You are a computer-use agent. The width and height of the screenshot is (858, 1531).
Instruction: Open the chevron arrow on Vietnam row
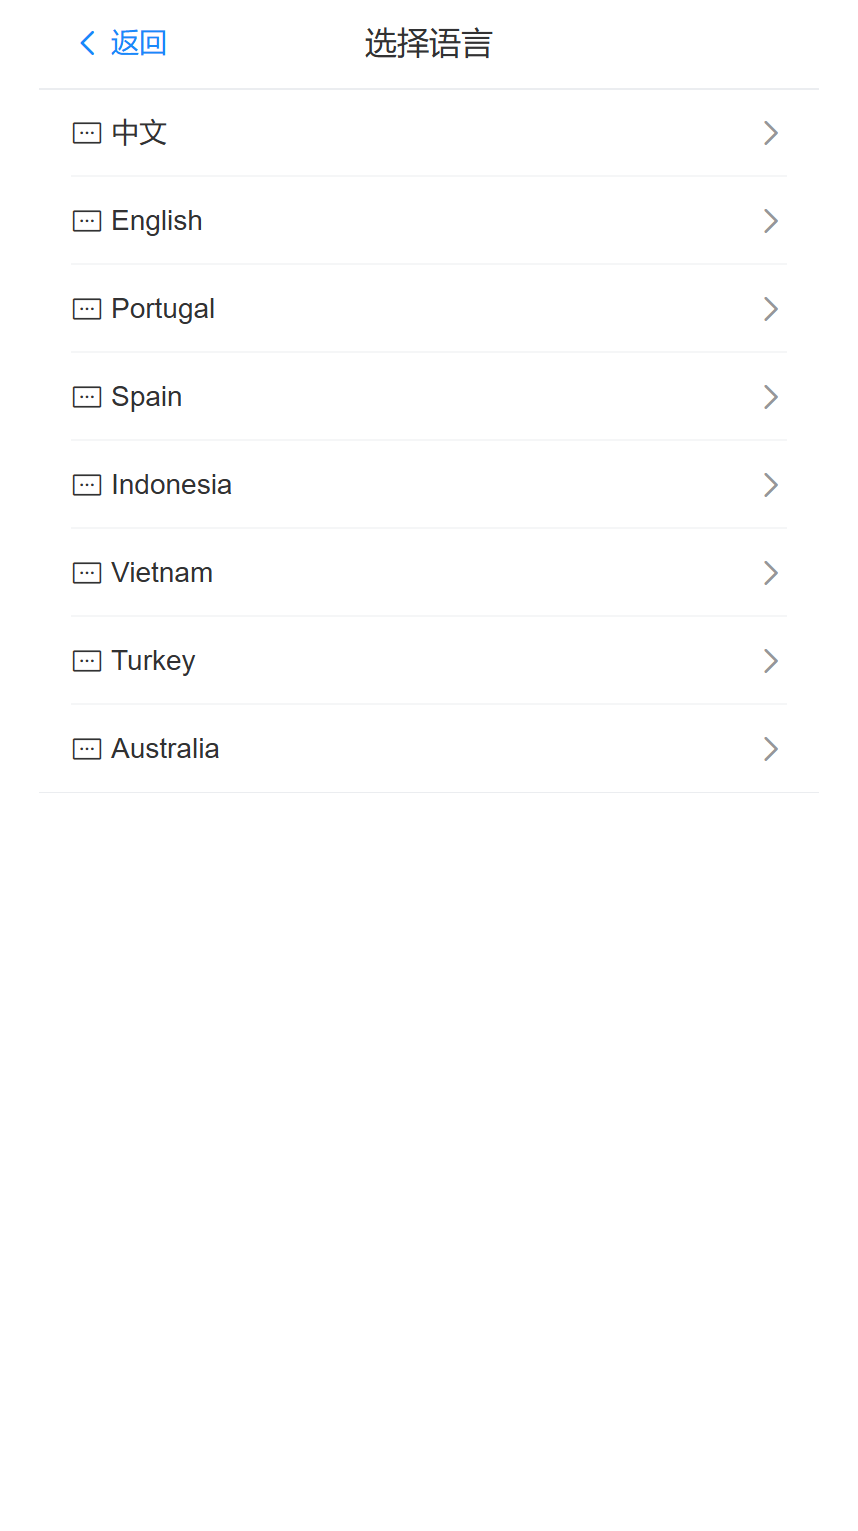[770, 573]
